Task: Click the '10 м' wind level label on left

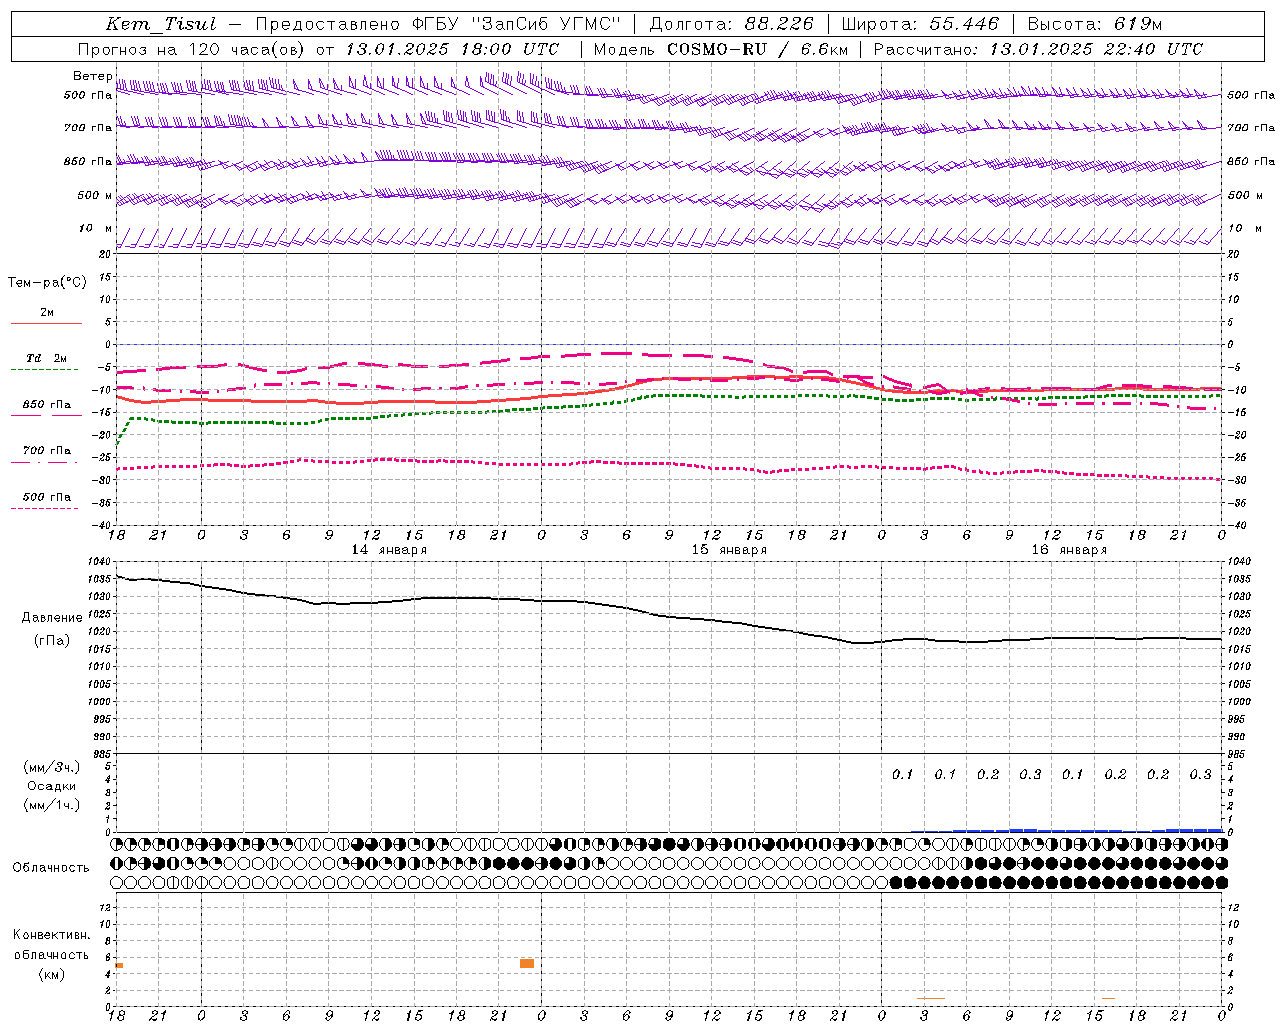Action: click(96, 228)
